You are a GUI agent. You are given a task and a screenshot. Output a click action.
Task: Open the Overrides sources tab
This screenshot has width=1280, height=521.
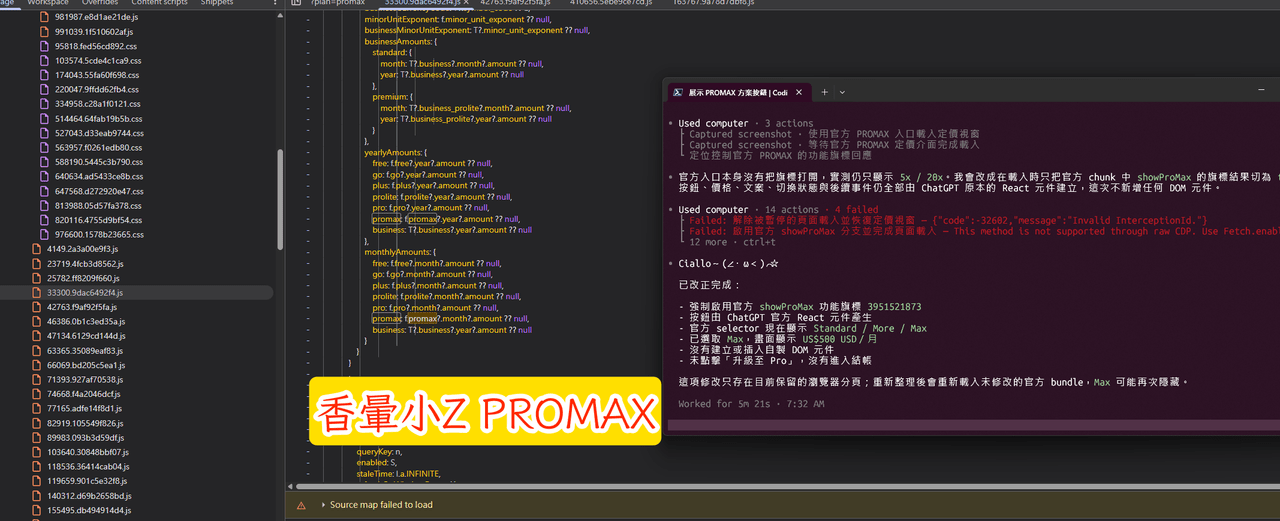(99, 3)
